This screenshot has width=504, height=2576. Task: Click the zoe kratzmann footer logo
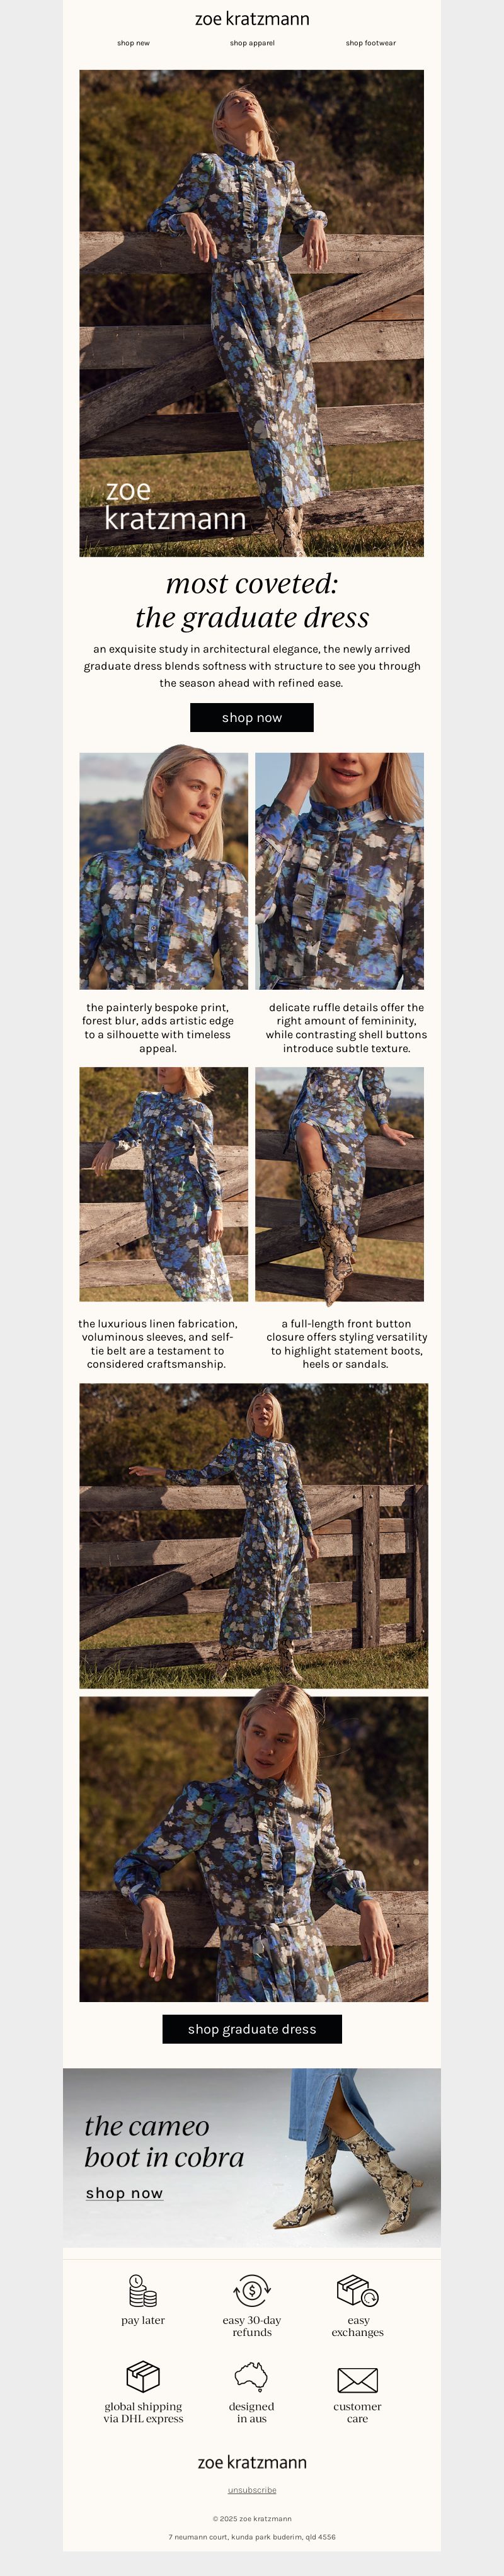(x=252, y=2462)
